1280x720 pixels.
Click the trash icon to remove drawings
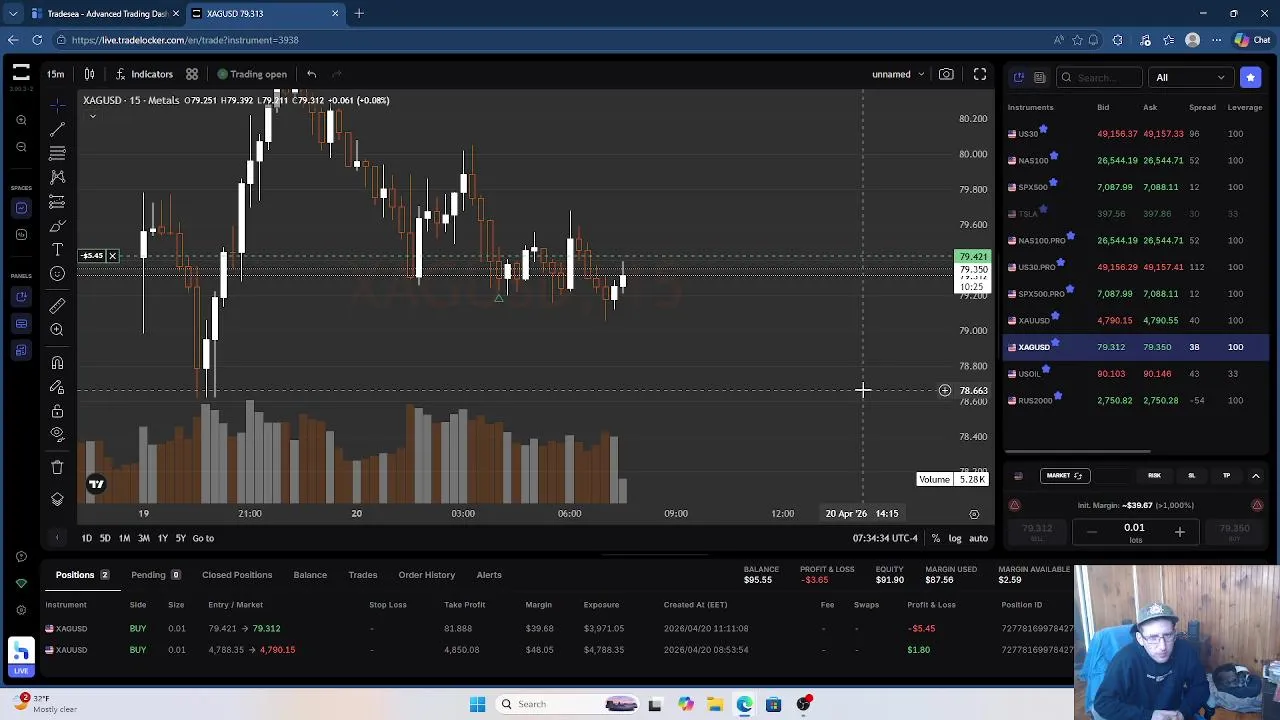[57, 467]
